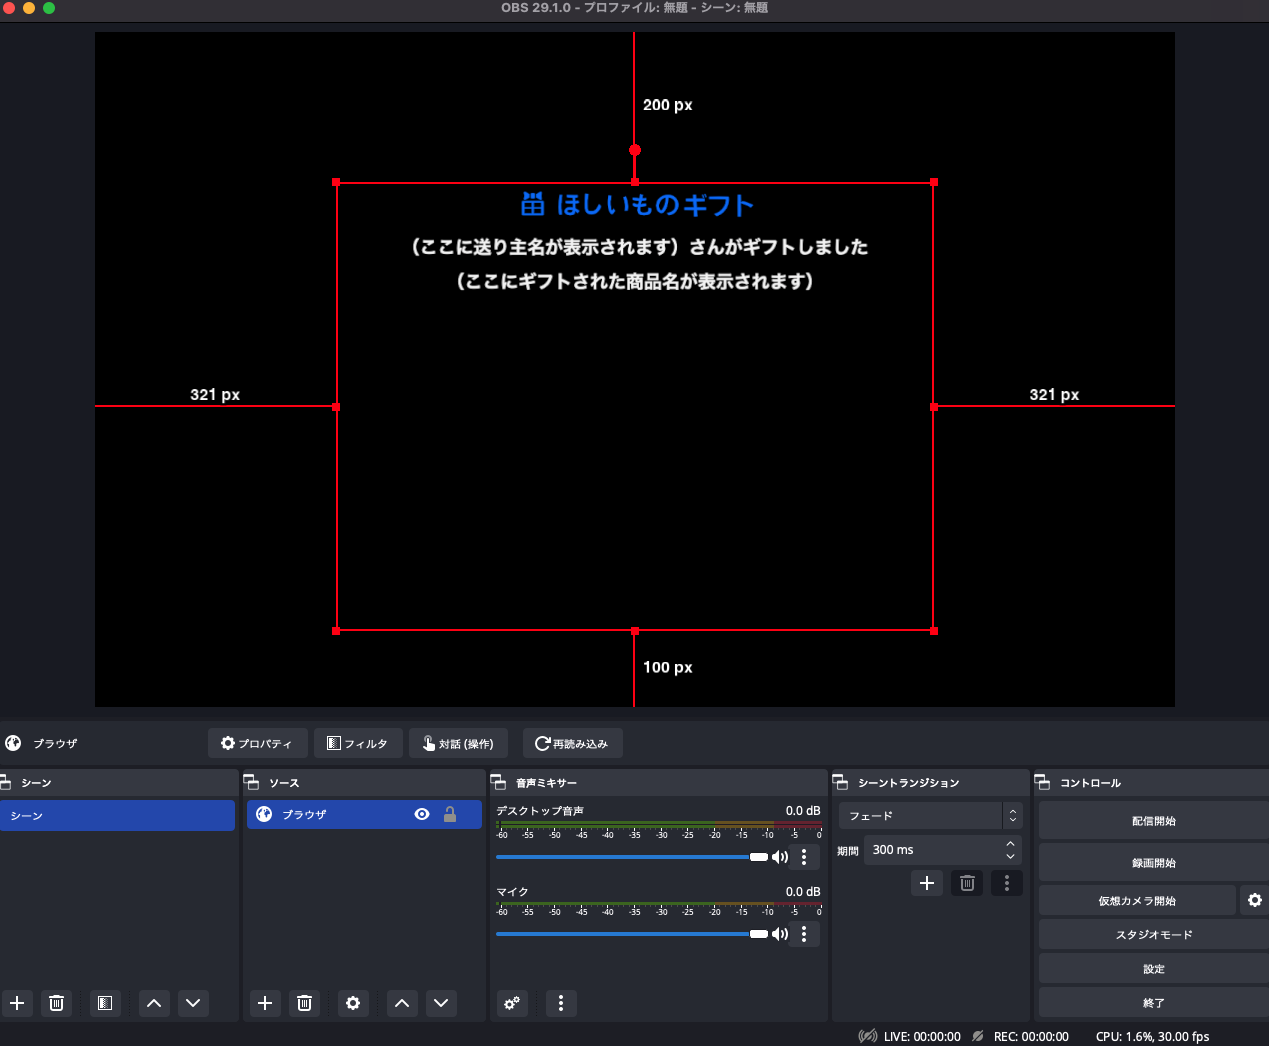Open virtual camera settings gear icon
This screenshot has height=1046, width=1269.
pos(1254,900)
